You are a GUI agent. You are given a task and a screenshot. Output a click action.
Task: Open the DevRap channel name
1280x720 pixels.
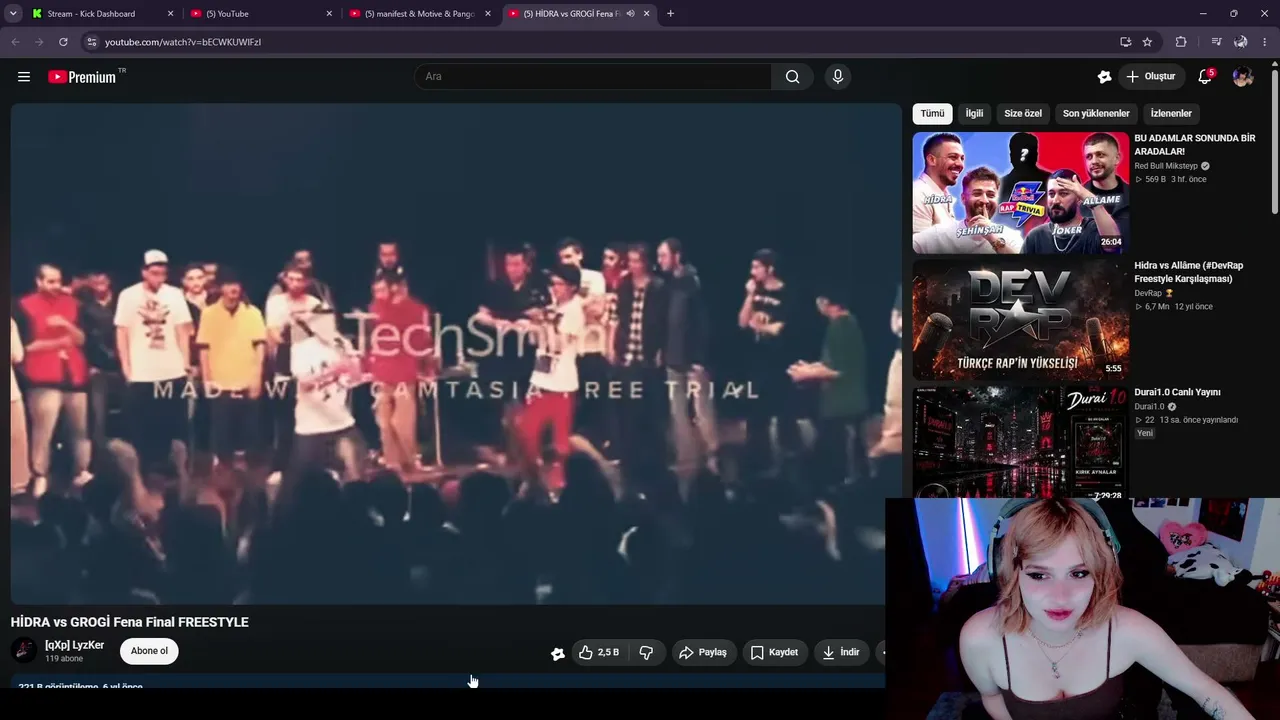click(1148, 293)
